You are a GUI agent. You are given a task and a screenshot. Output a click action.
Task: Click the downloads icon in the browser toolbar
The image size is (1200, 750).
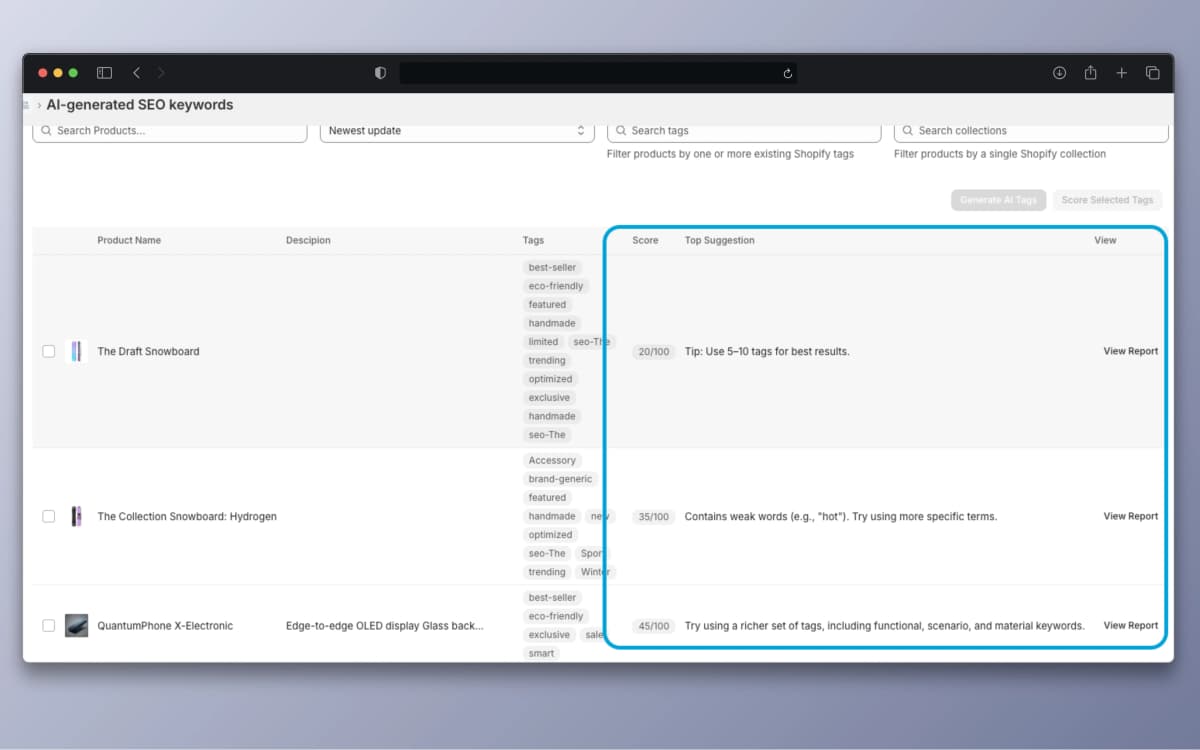point(1059,72)
